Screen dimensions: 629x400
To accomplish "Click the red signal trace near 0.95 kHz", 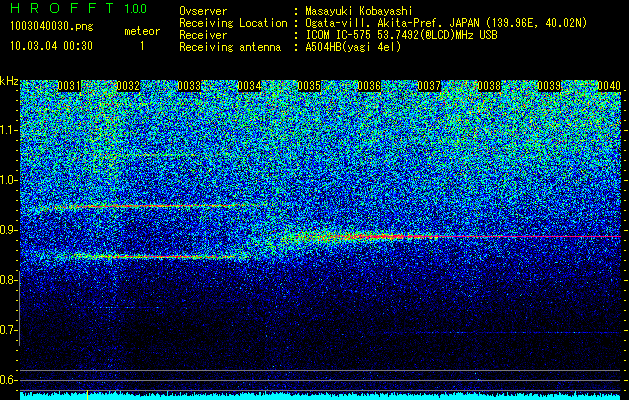I will tap(150, 206).
